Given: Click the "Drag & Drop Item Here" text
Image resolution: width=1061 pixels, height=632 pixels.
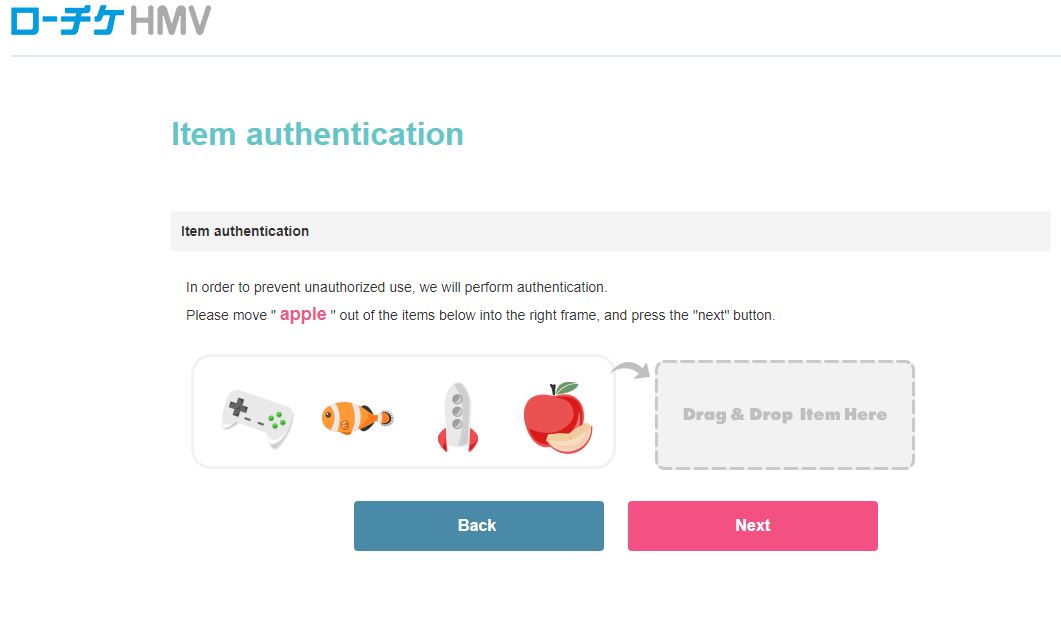Looking at the screenshot, I should pos(785,415).
